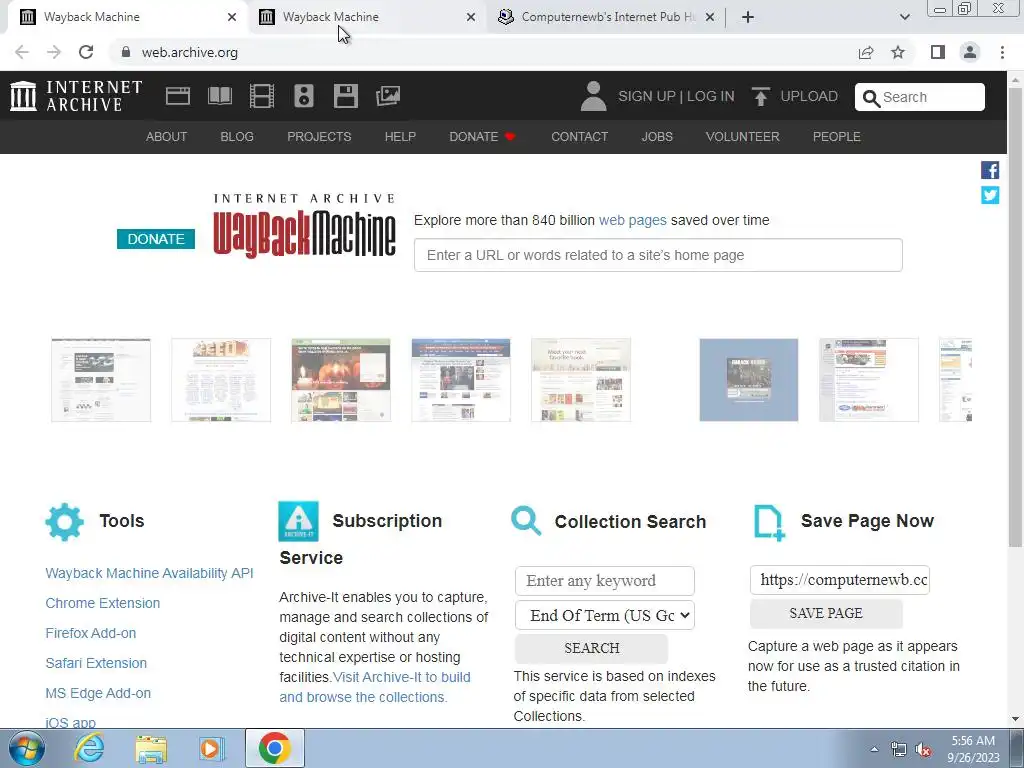Open the MS Edge Add-on link

point(98,693)
